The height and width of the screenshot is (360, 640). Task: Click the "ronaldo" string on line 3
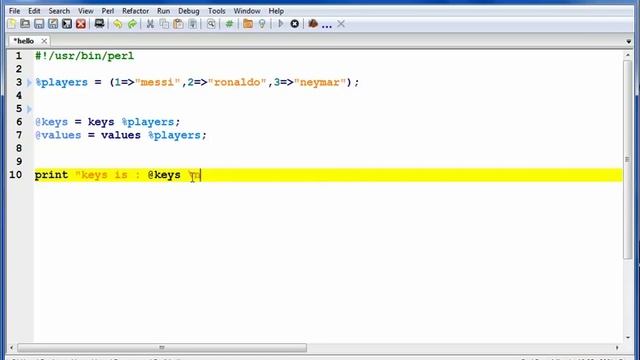[x=237, y=82]
